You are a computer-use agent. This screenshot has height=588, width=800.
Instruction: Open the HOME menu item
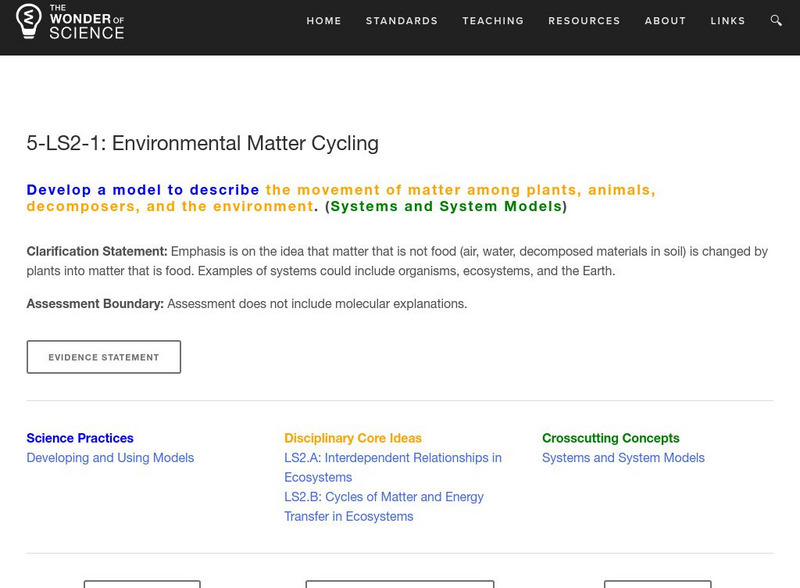(x=323, y=20)
